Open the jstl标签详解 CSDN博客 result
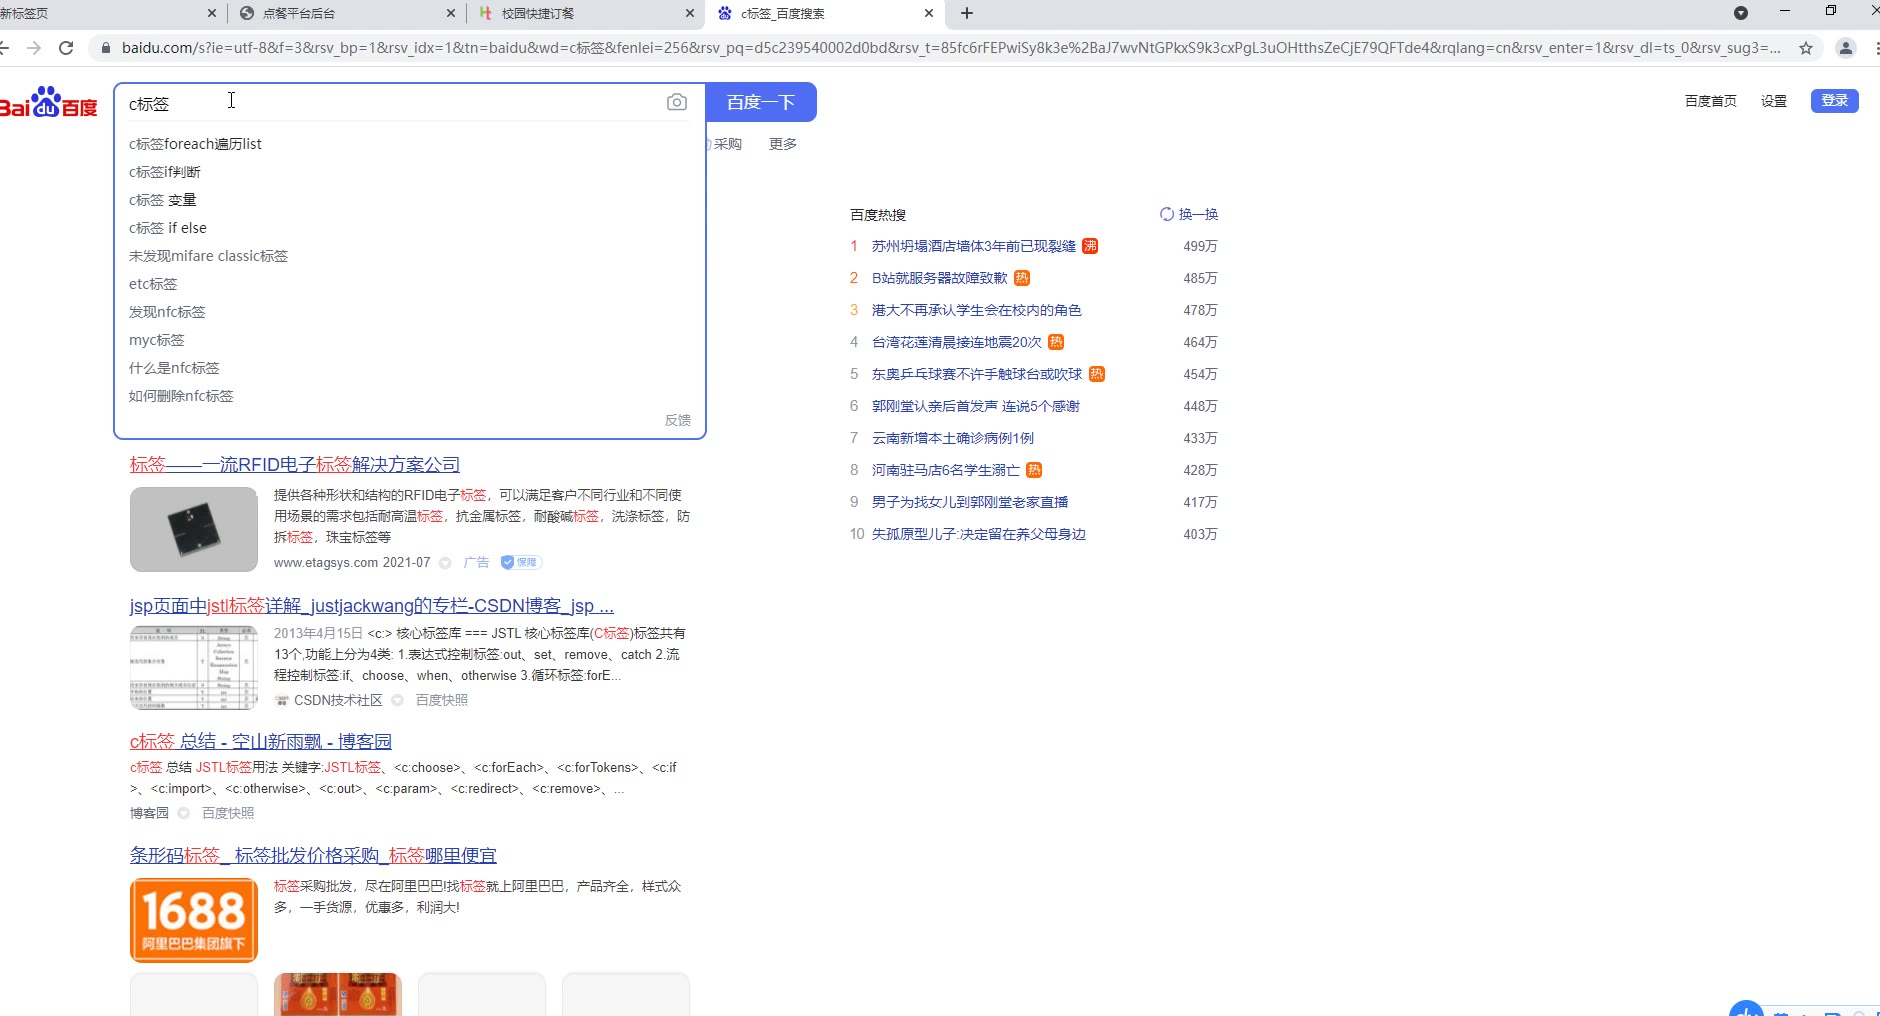 click(x=372, y=606)
